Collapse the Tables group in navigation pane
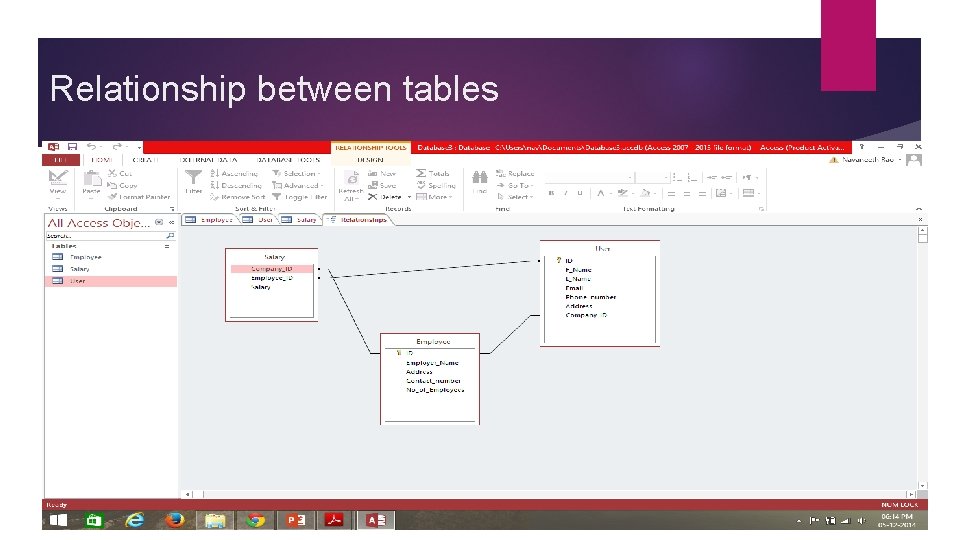This screenshot has width=960, height=540. pyautogui.click(x=167, y=246)
